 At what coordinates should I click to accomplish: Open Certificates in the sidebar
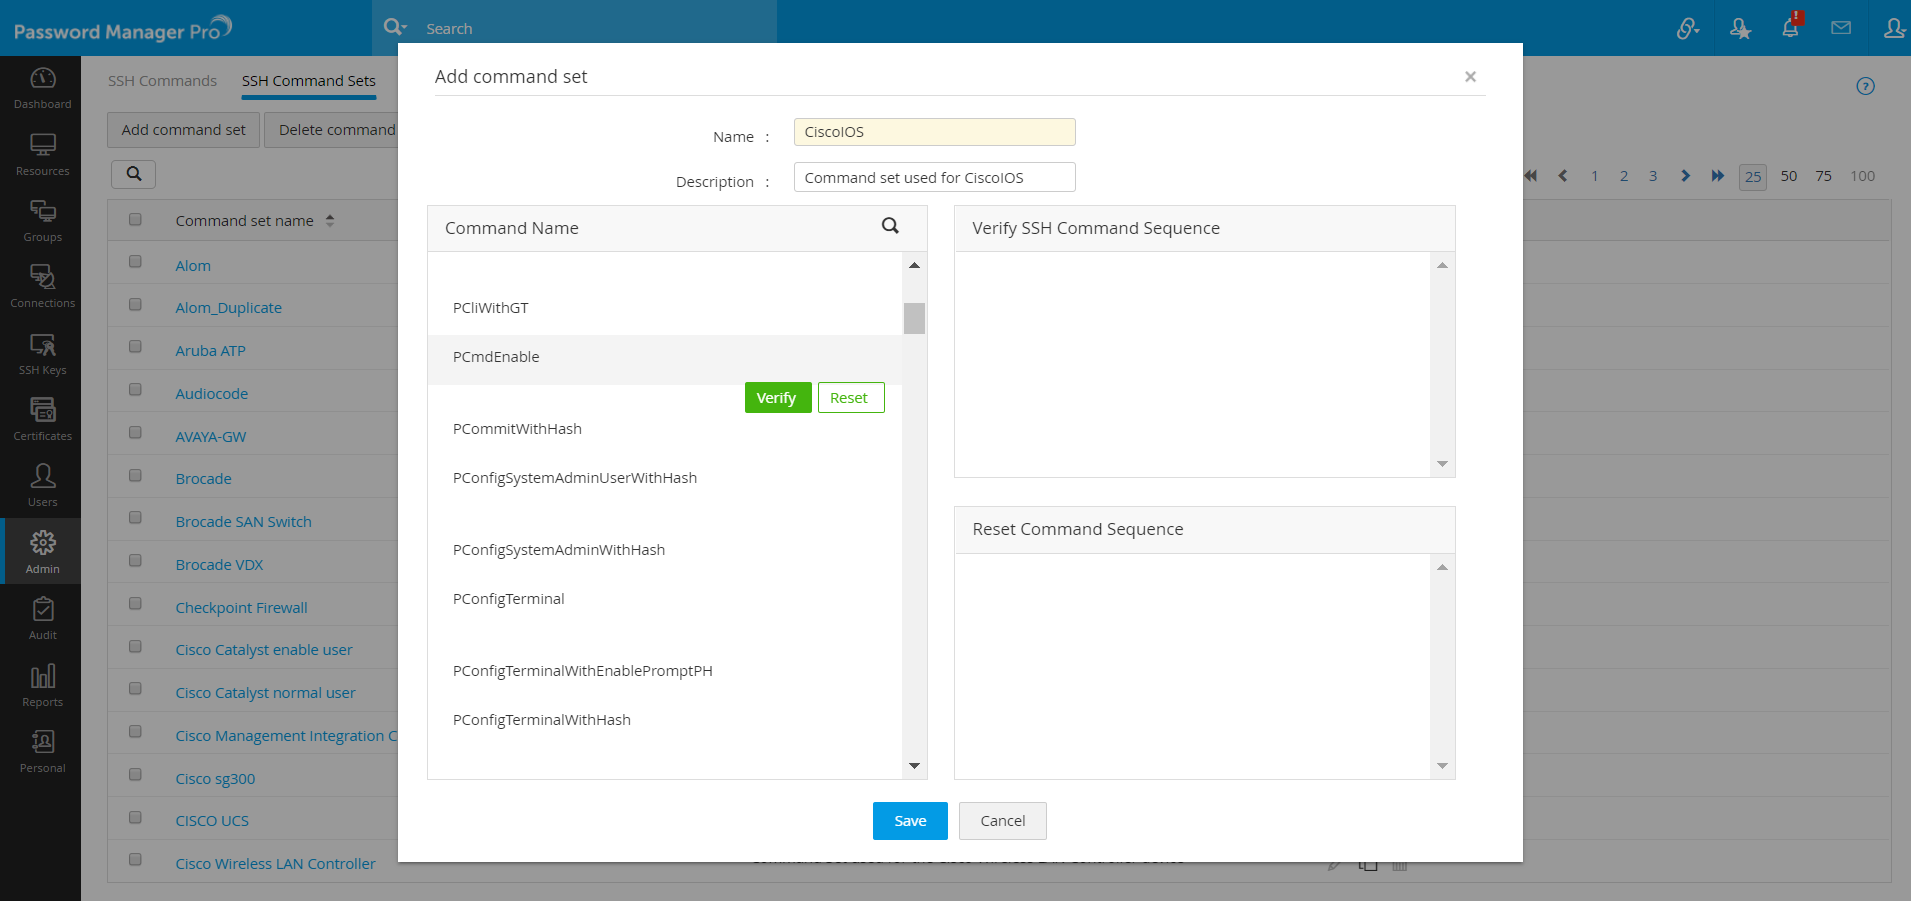coord(42,420)
